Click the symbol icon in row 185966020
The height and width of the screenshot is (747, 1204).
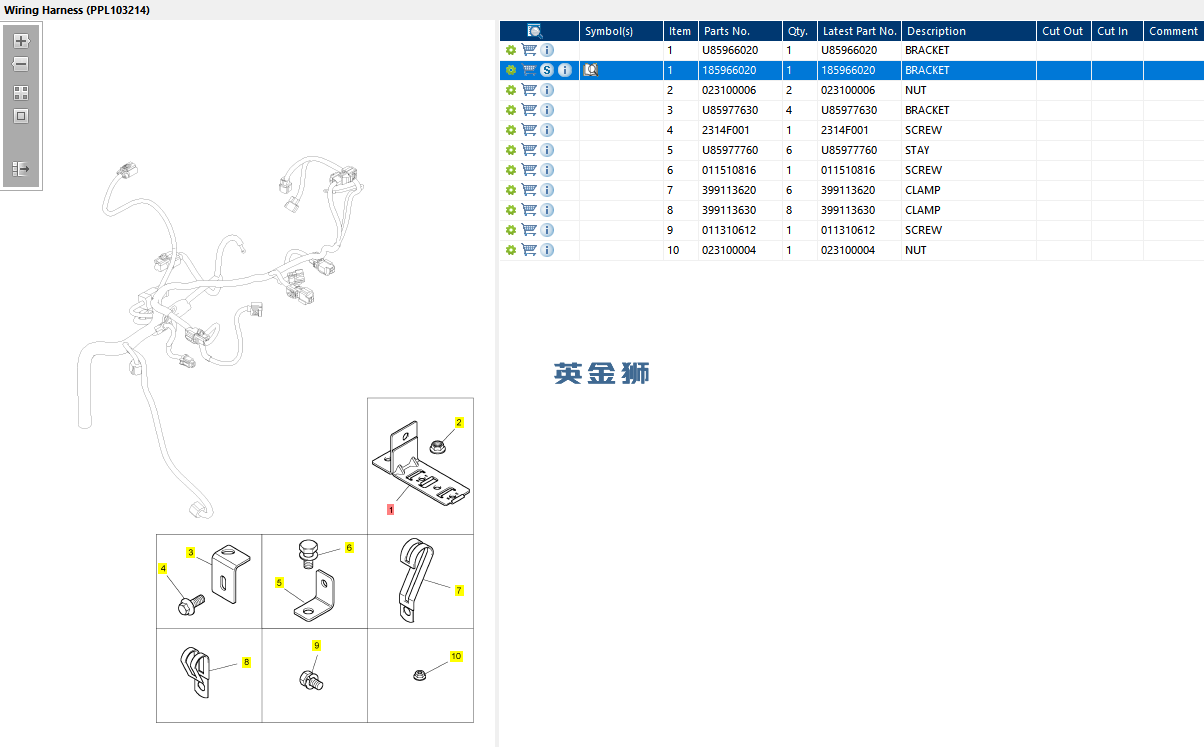[590, 70]
